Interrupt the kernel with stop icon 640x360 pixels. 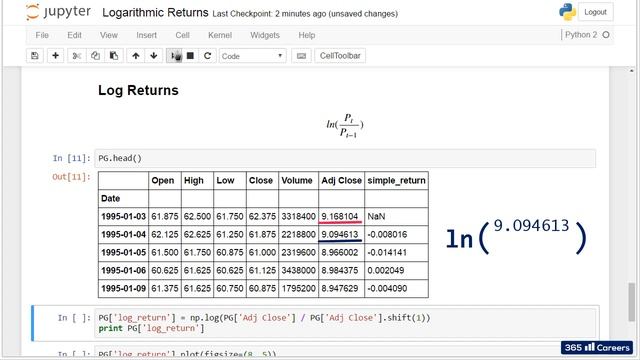(x=190, y=56)
